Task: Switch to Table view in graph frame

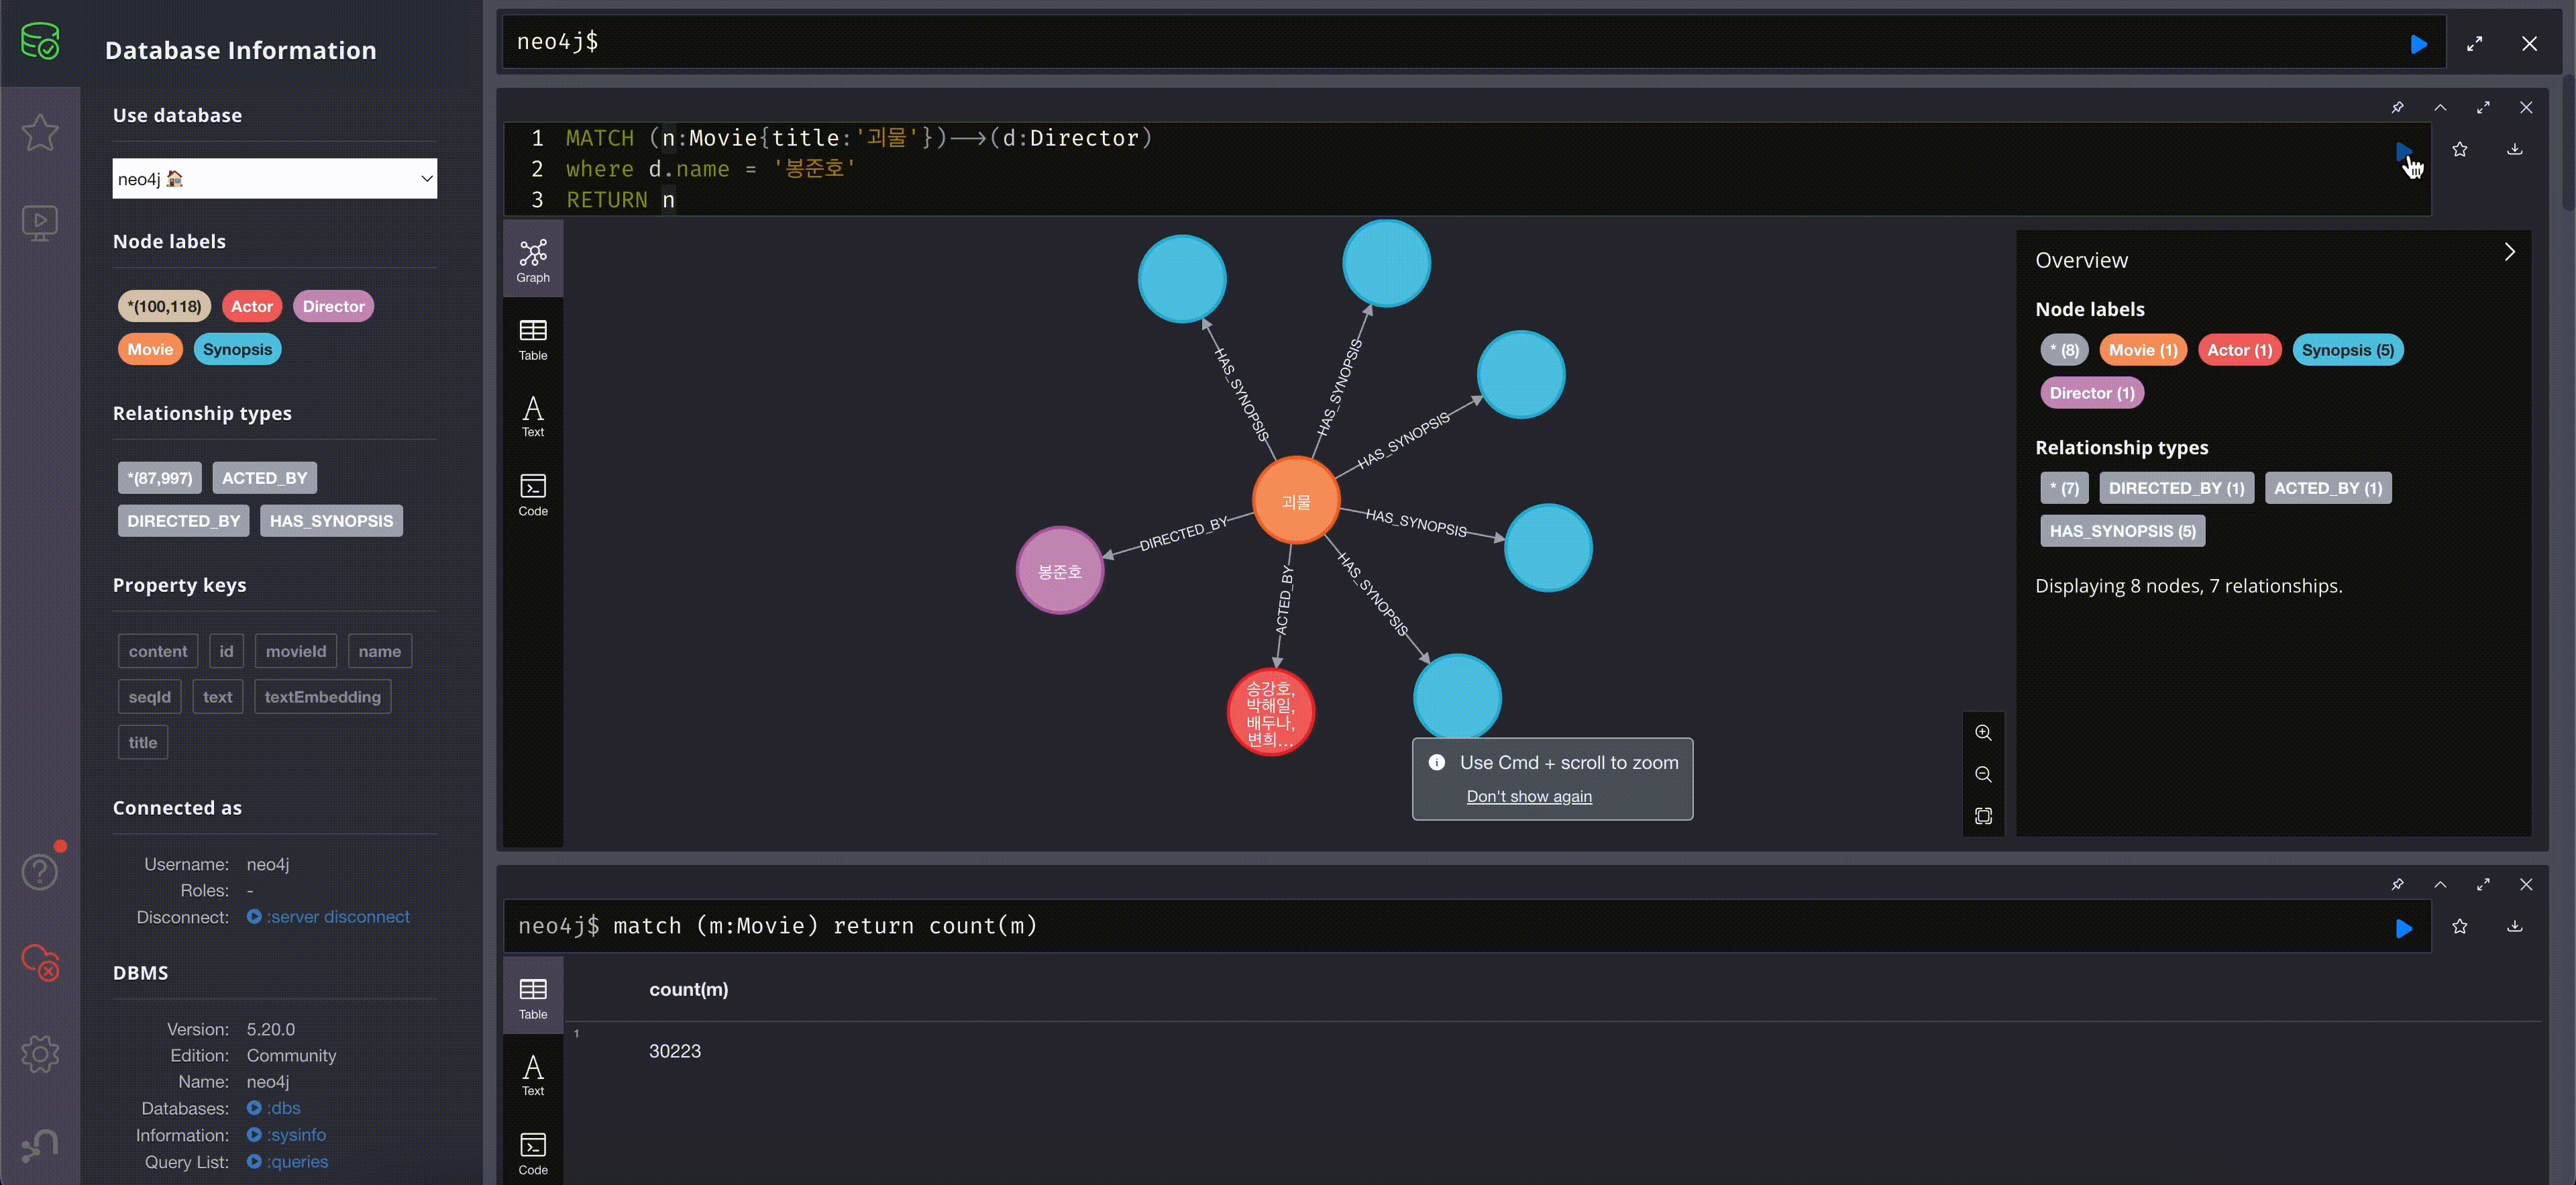Action: pyautogui.click(x=533, y=339)
